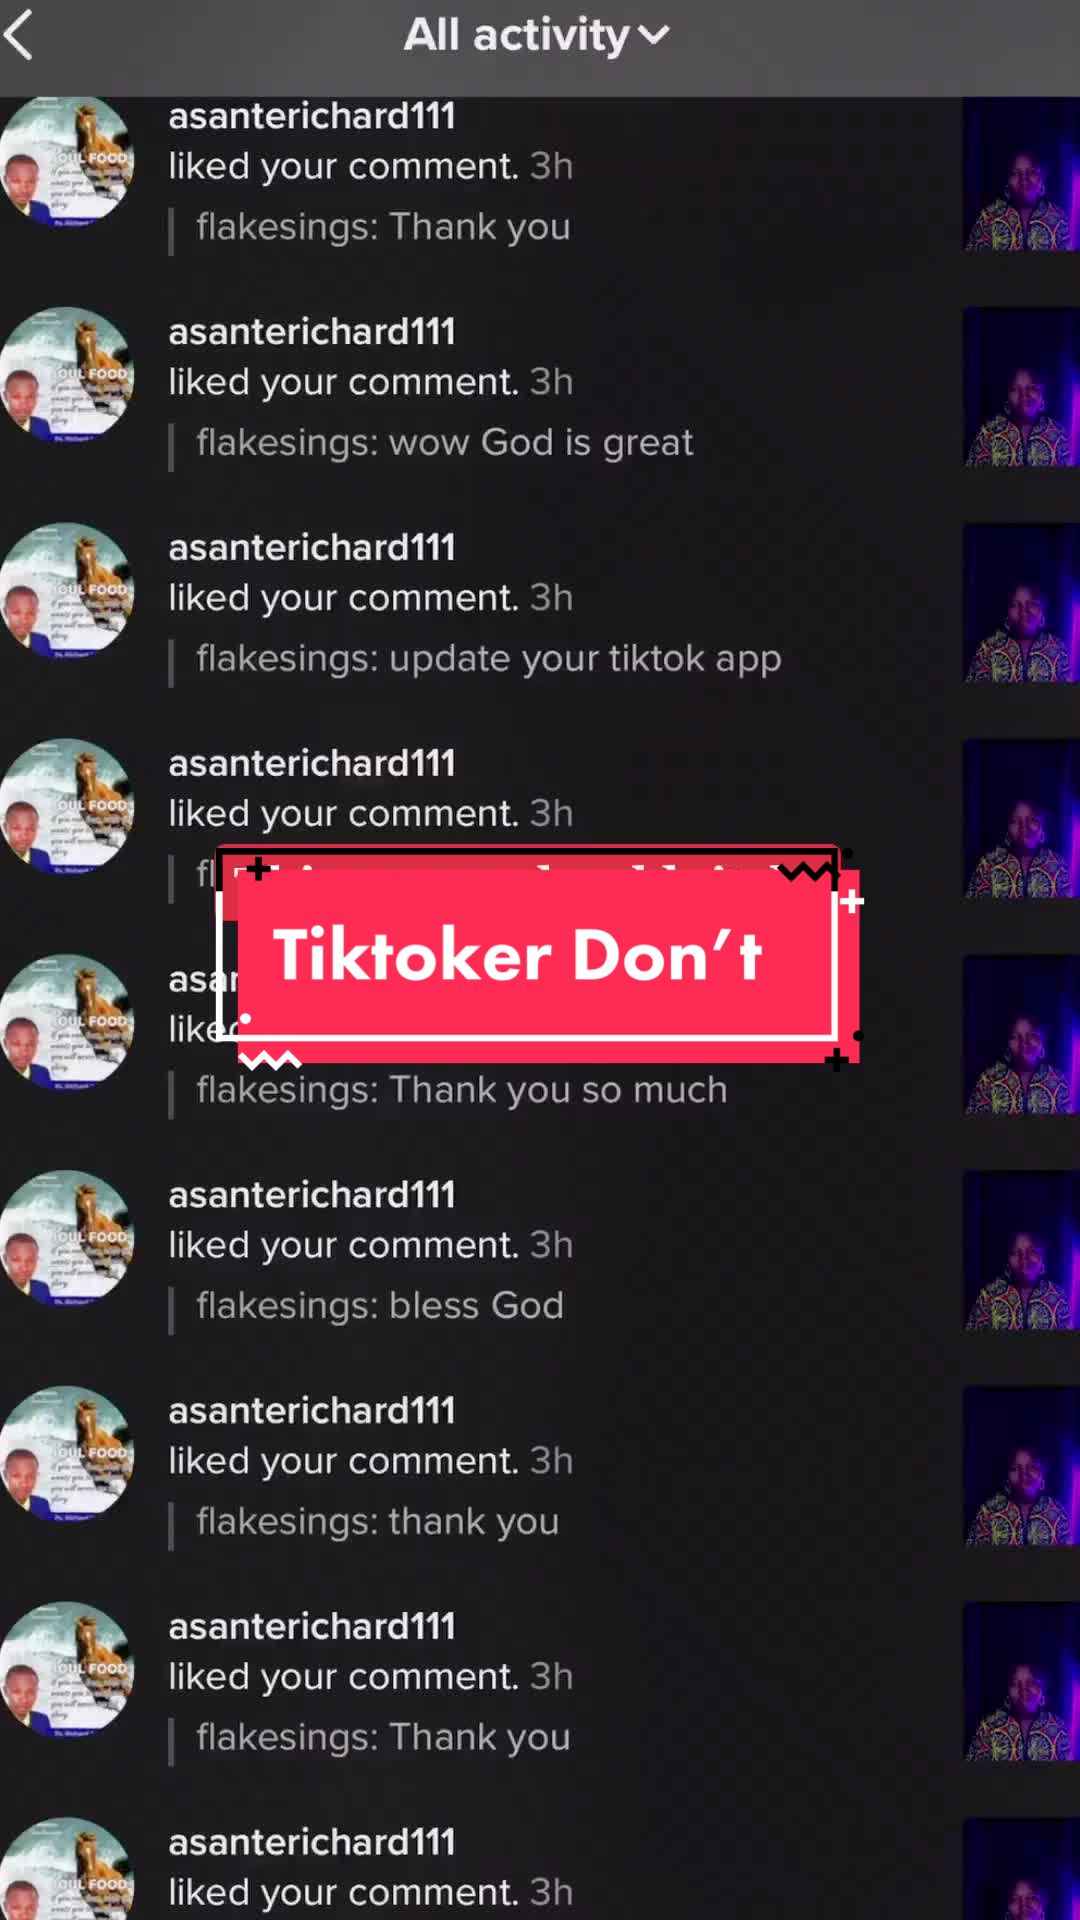Open video thumbnail for 'update your tiktok app'
Viewport: 1080px width, 1920px height.
1021,602
